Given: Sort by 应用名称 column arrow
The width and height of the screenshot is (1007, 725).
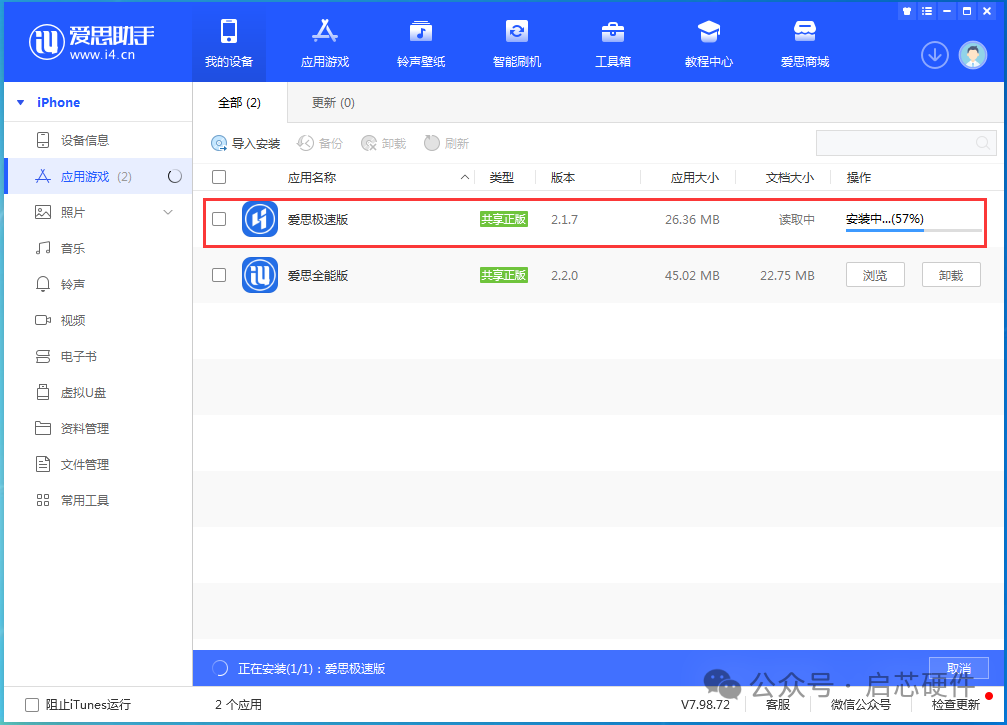Looking at the screenshot, I should click(x=465, y=178).
